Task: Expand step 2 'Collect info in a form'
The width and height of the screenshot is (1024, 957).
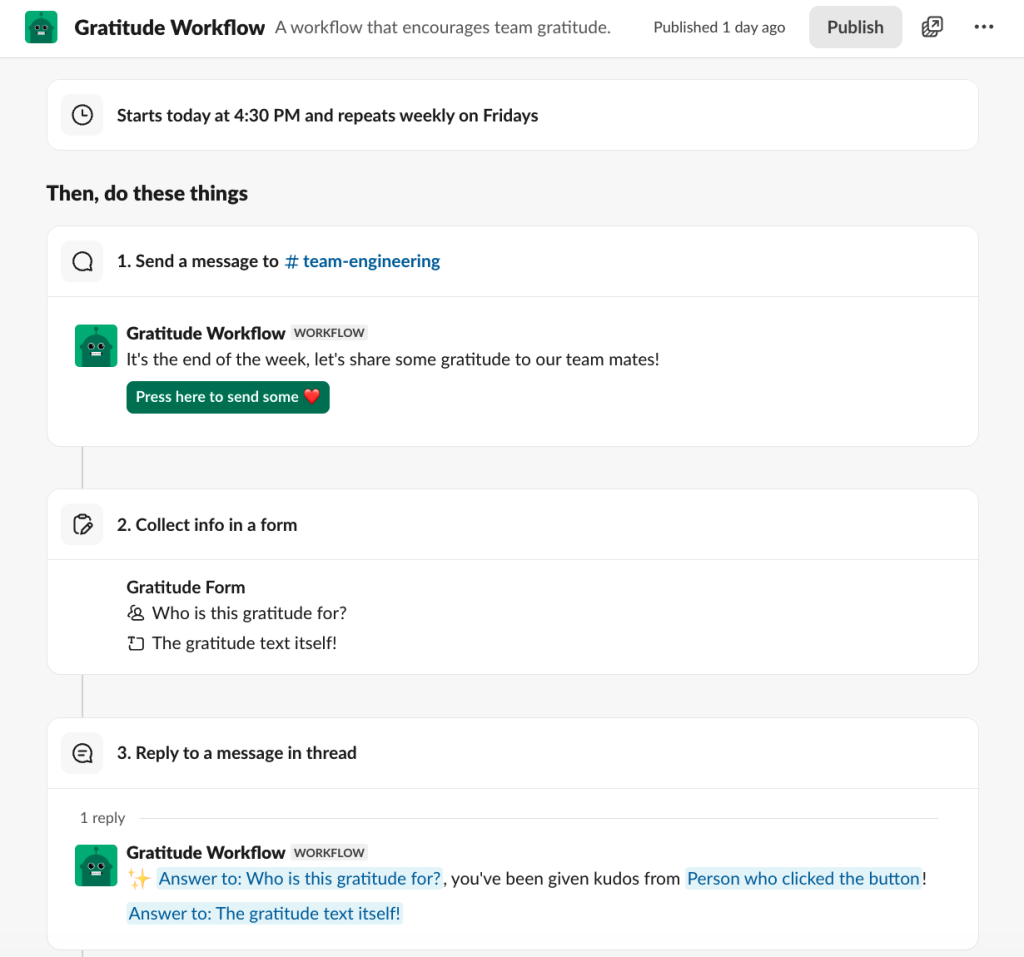Action: (x=216, y=524)
